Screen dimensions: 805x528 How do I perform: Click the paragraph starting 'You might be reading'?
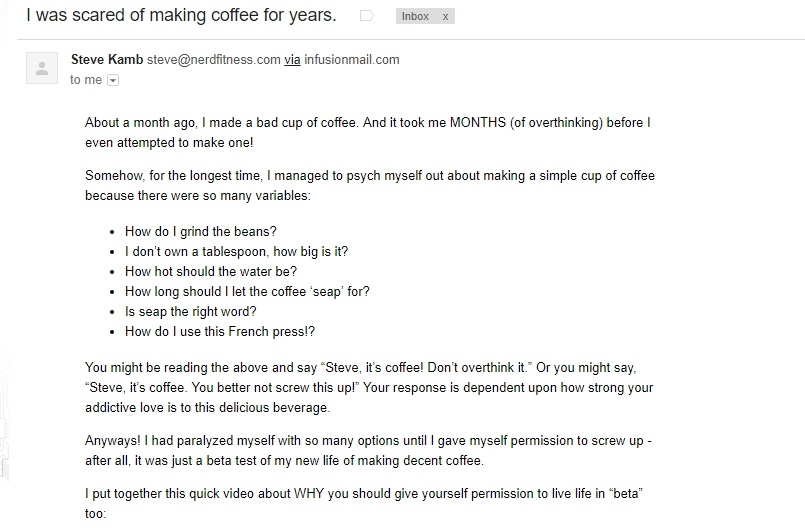(x=369, y=388)
